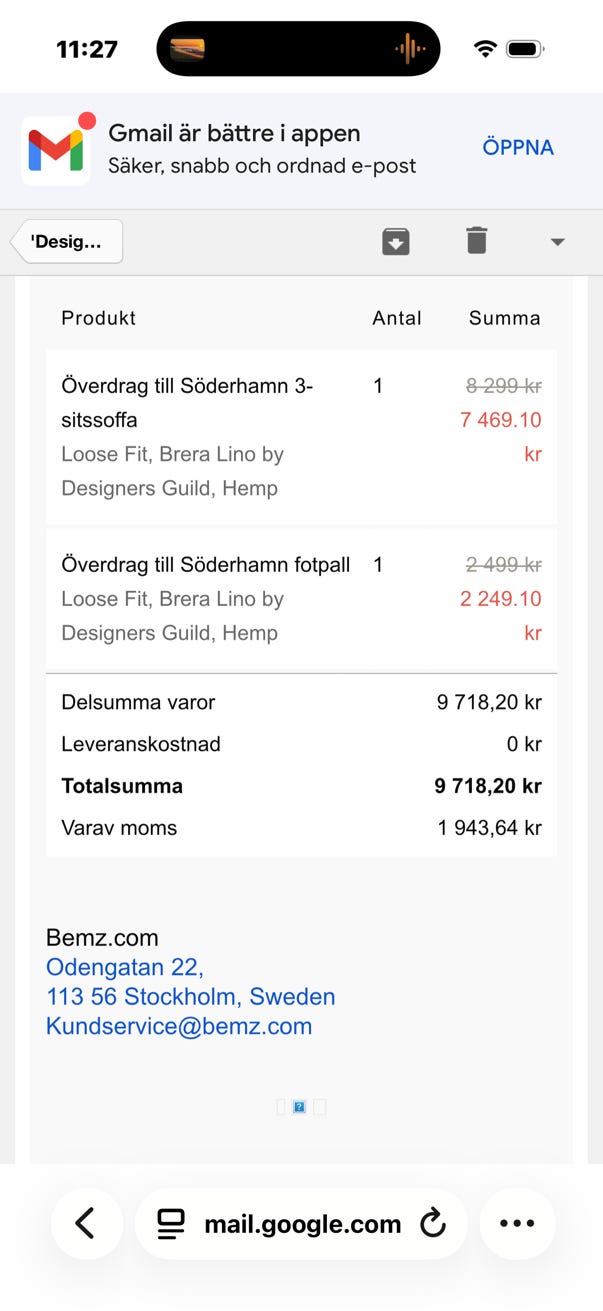Open 113 56 Stockholm, Sweden link

(x=191, y=997)
